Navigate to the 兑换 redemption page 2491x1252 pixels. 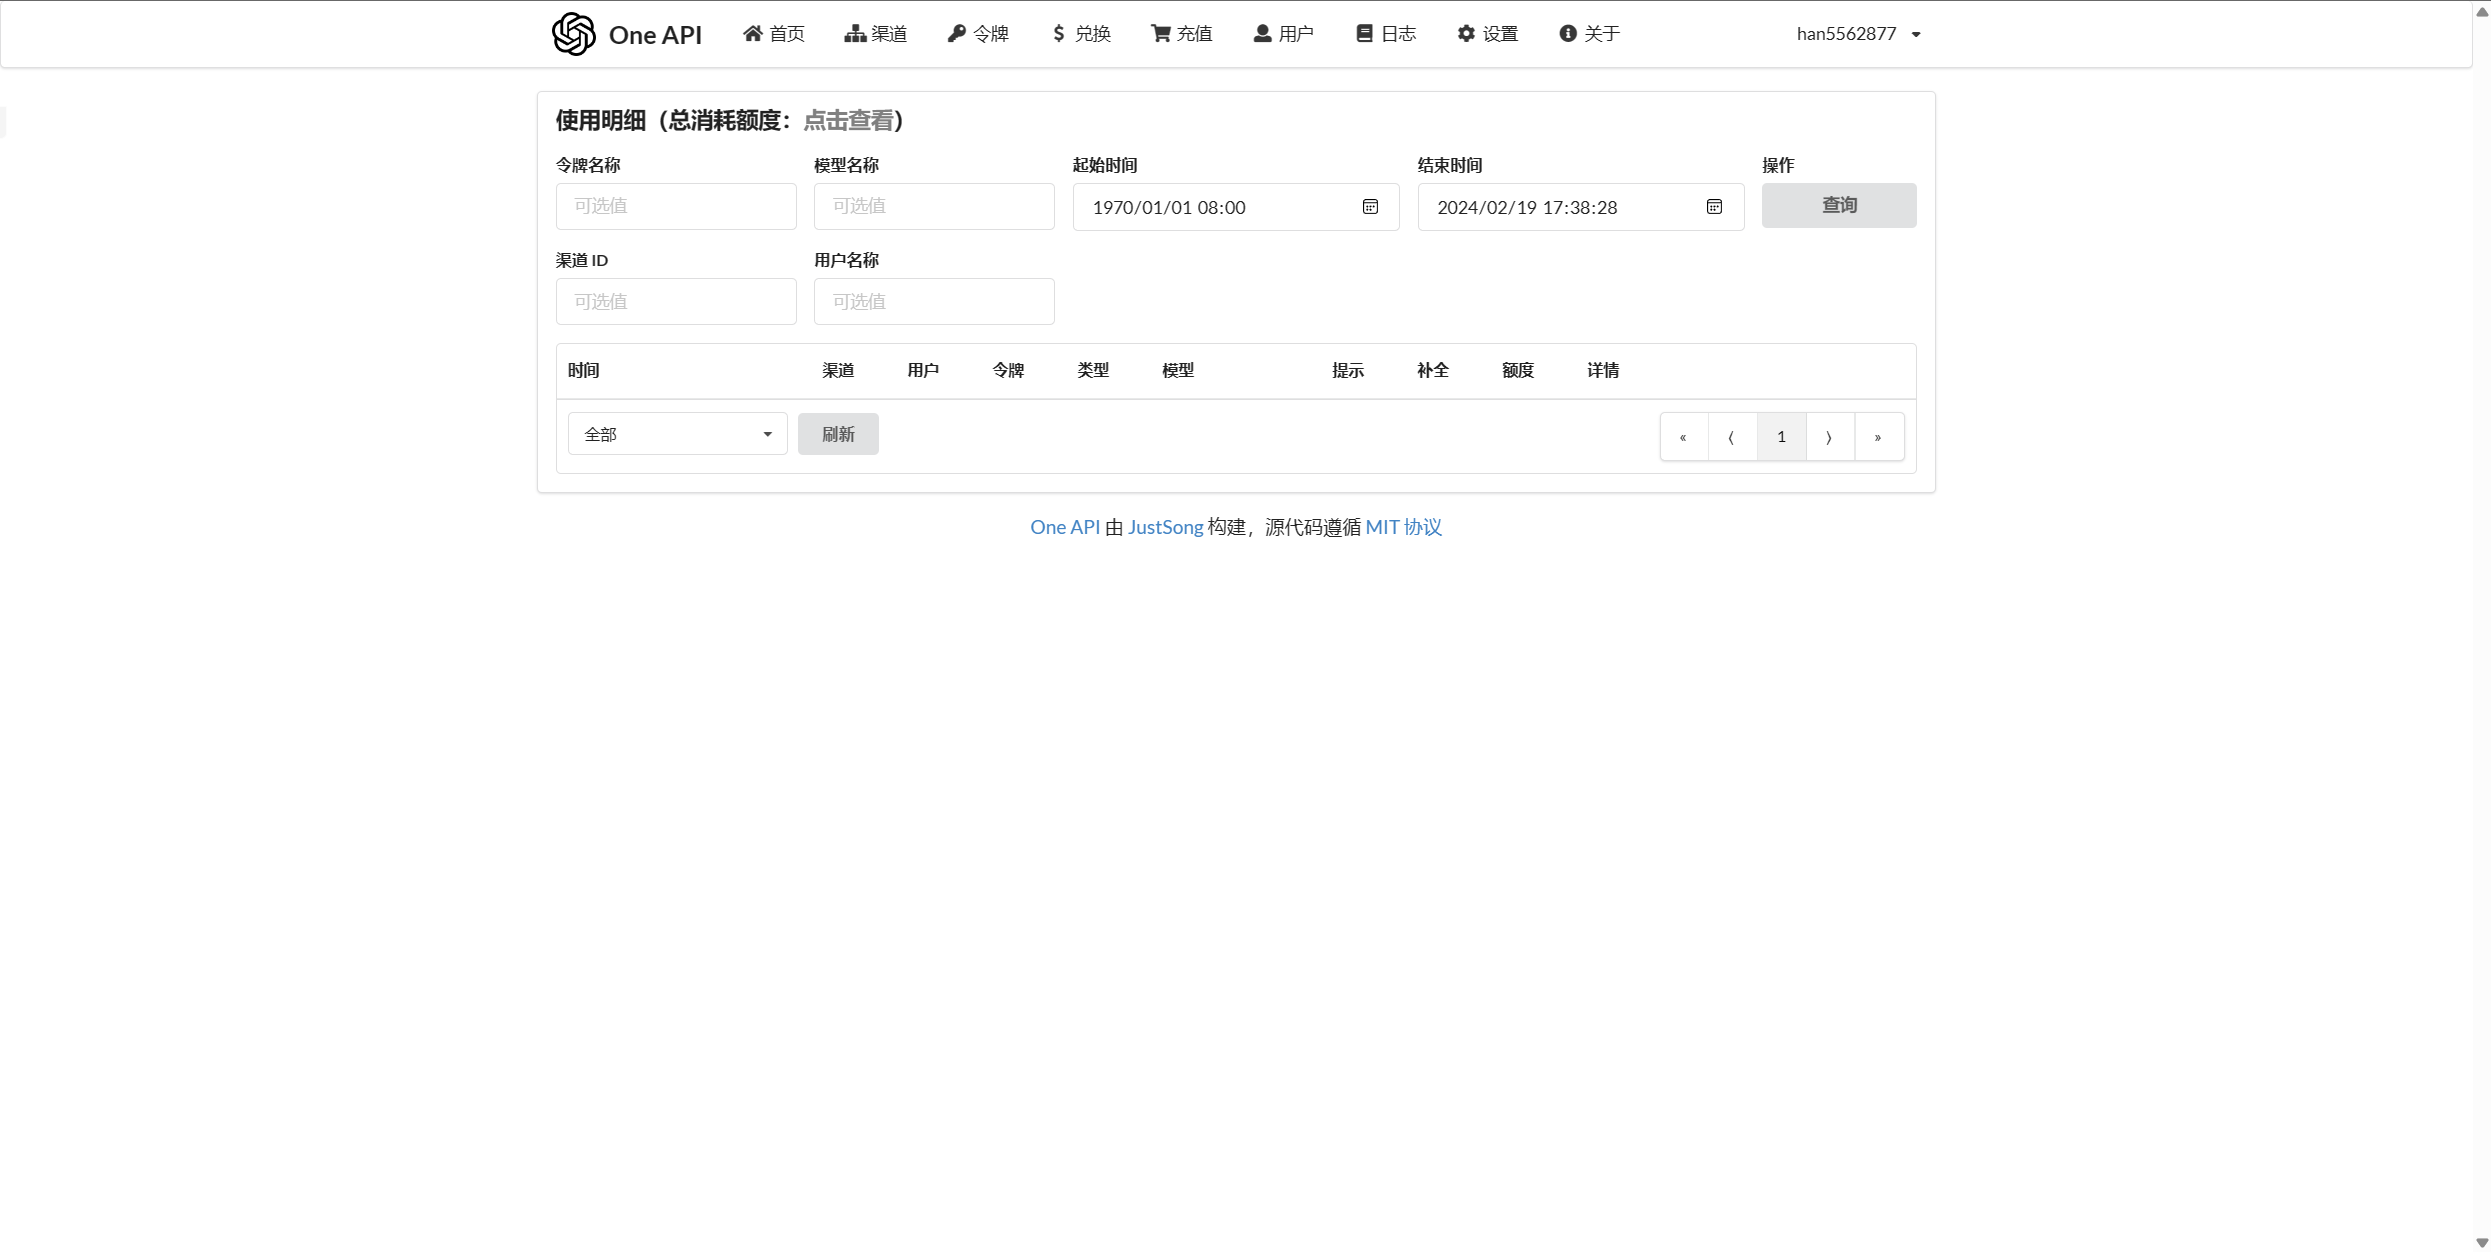[x=1080, y=34]
